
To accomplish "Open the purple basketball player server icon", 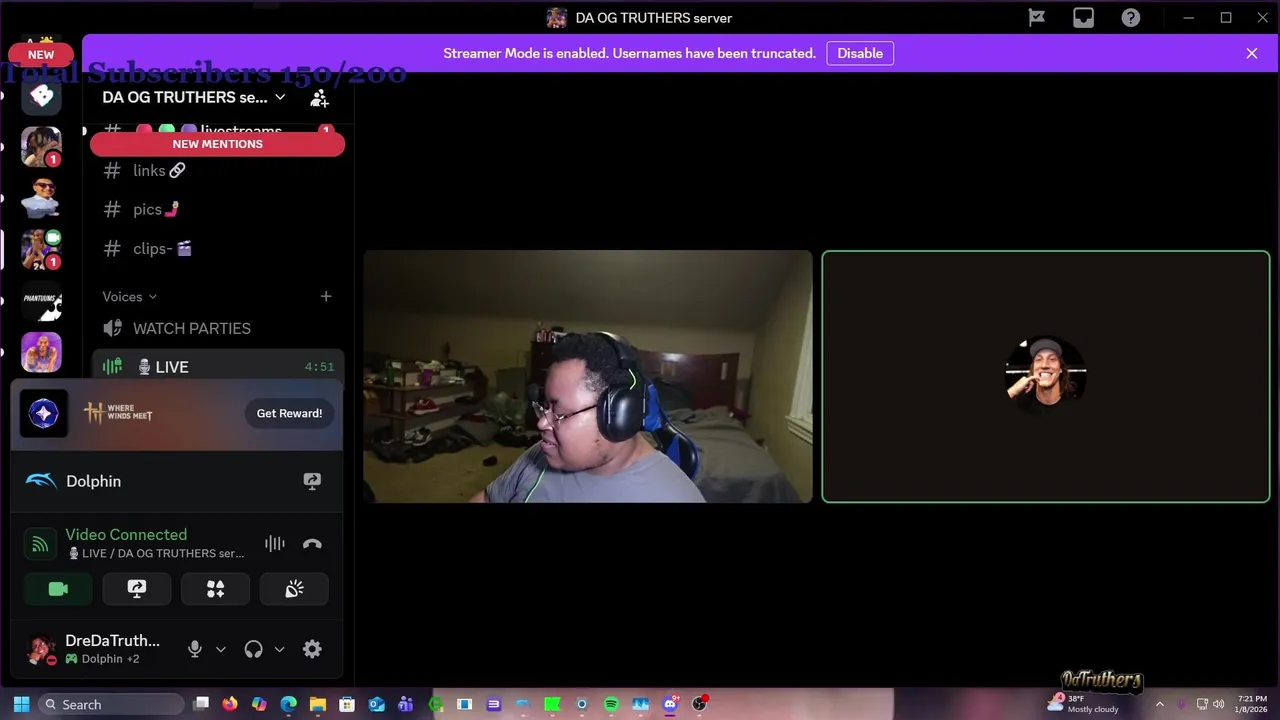I will pos(42,352).
